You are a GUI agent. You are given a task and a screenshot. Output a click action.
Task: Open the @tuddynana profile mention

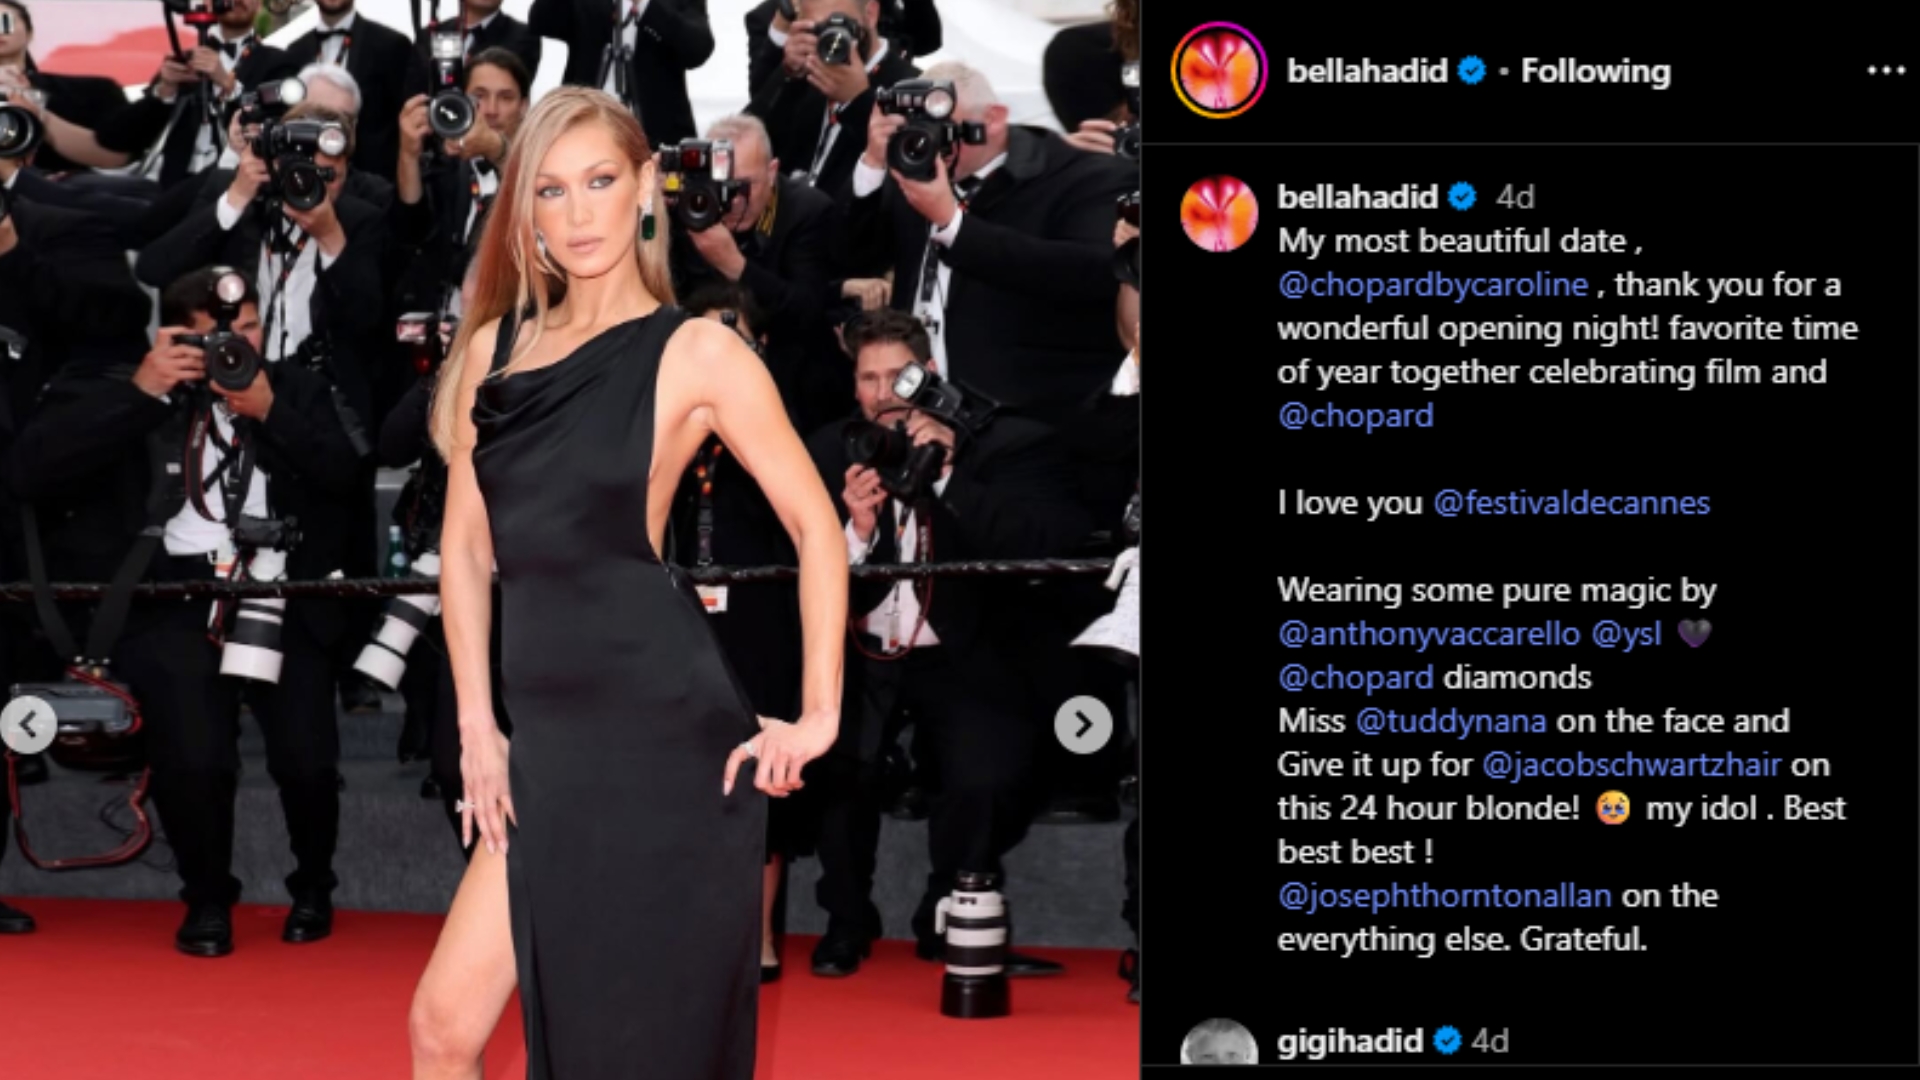tap(1451, 721)
